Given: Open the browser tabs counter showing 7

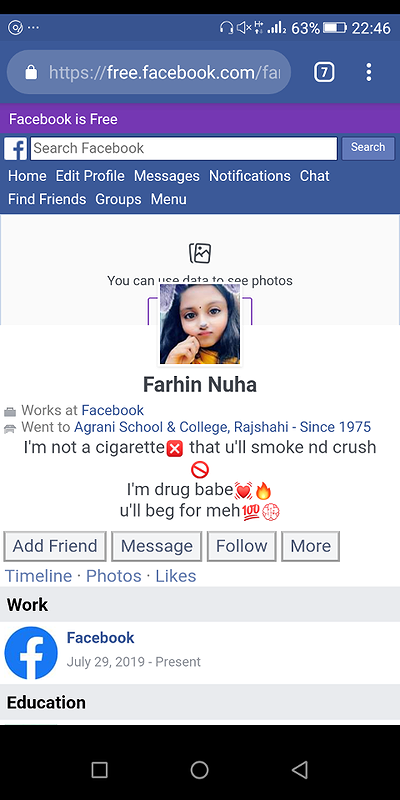Looking at the screenshot, I should pos(324,72).
